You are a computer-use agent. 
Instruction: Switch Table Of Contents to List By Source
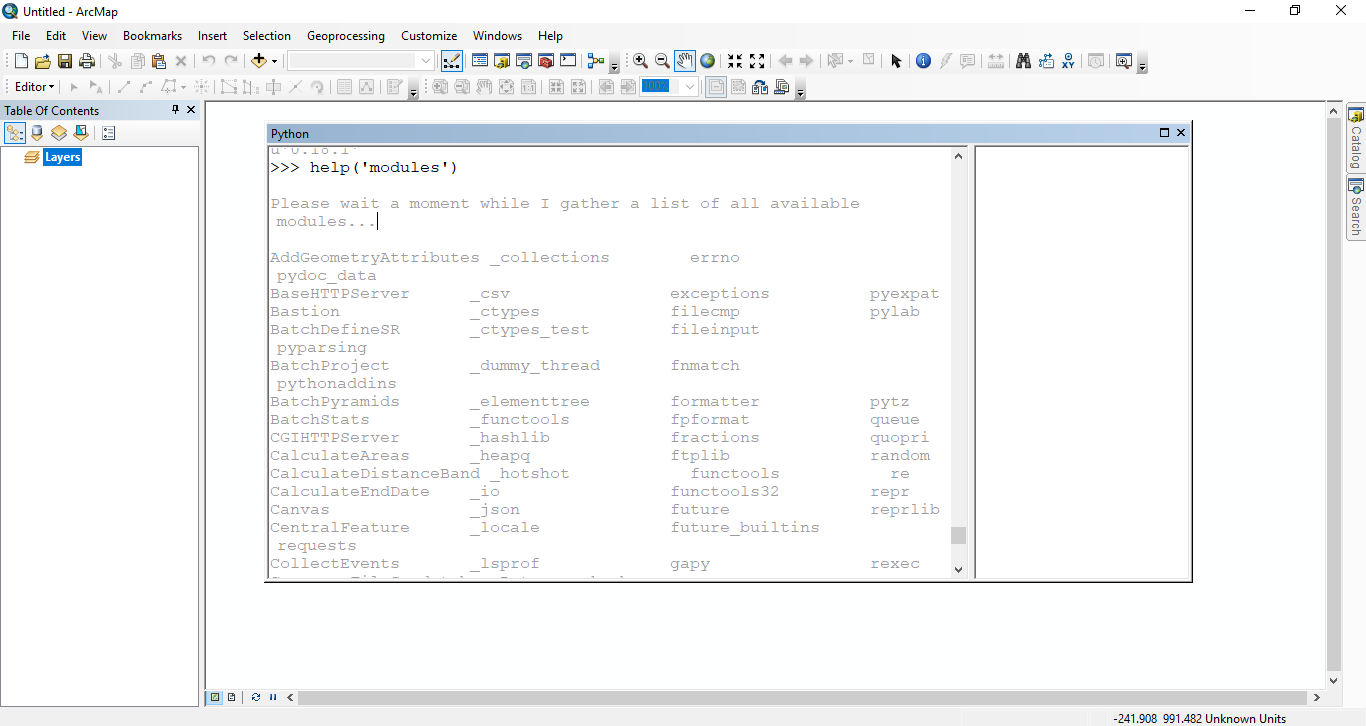tap(37, 132)
